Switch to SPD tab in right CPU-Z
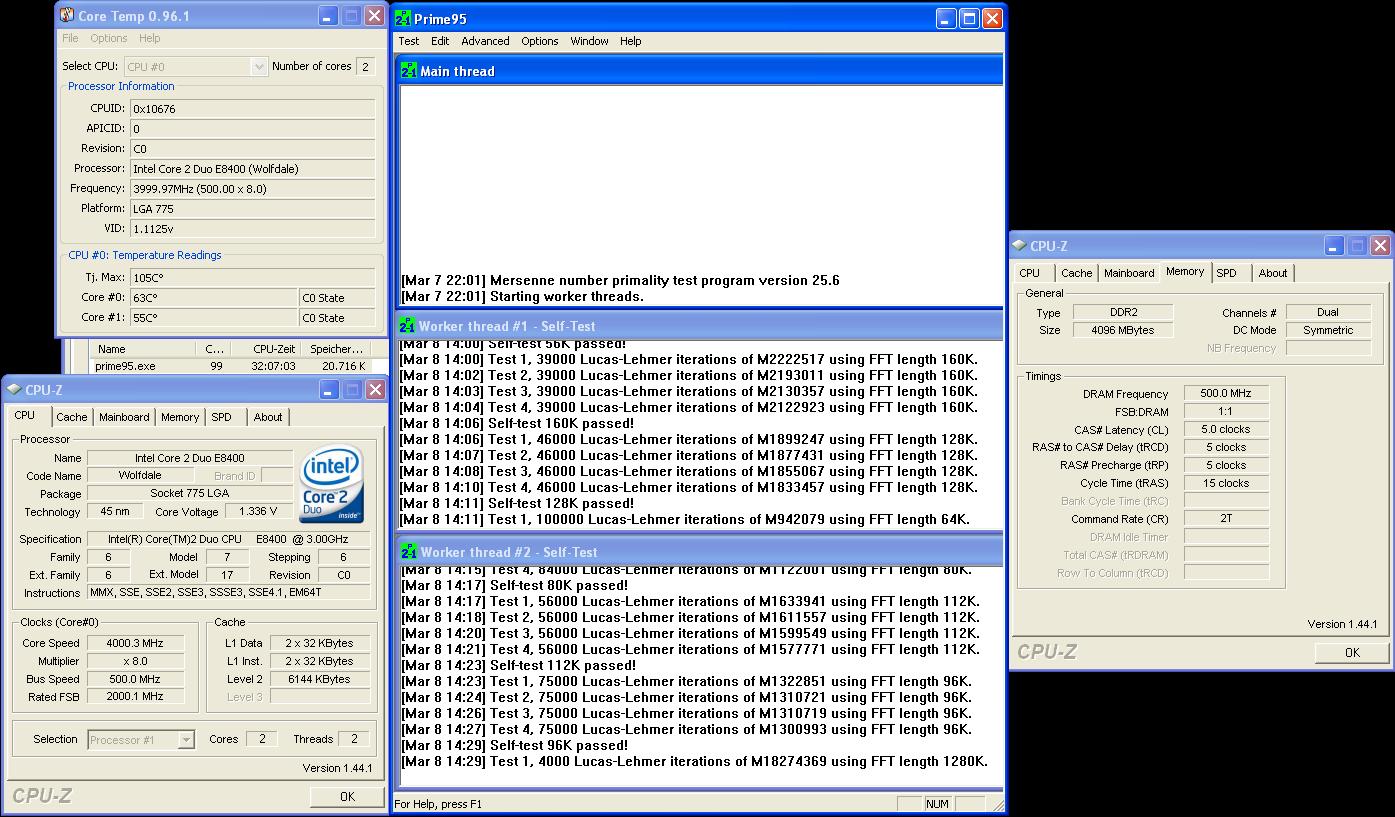 [x=1226, y=273]
